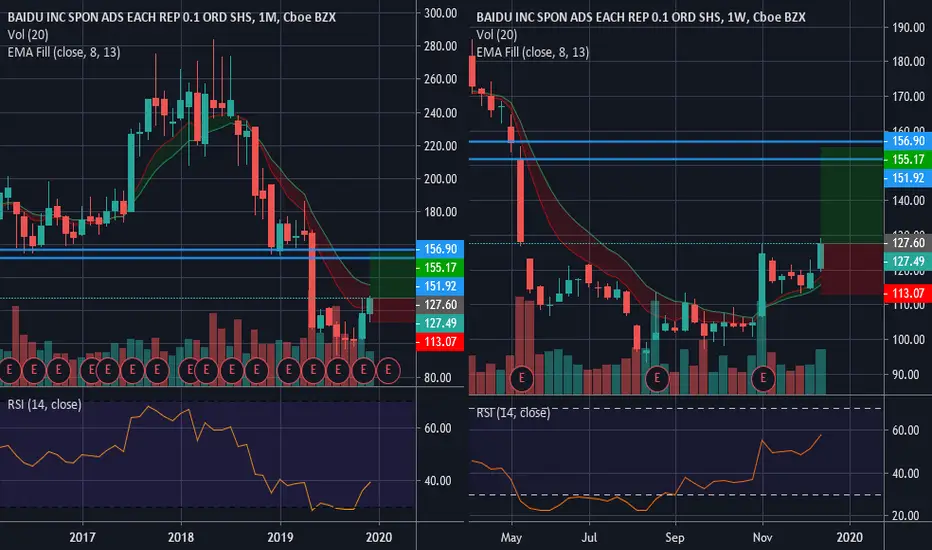Select the upper blue horizontal line on the weekly chart

(676, 142)
